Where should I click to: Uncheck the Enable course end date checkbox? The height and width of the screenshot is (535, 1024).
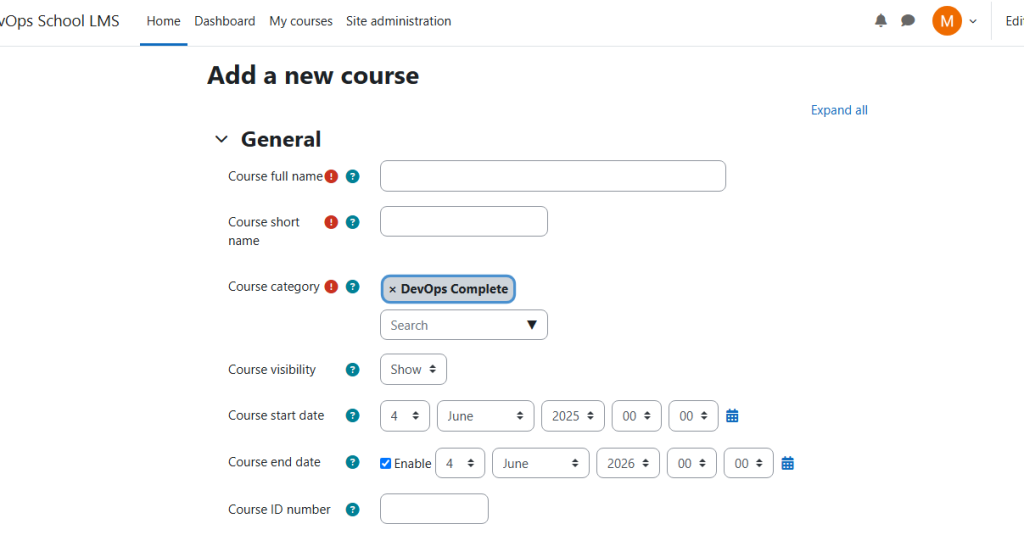(385, 463)
